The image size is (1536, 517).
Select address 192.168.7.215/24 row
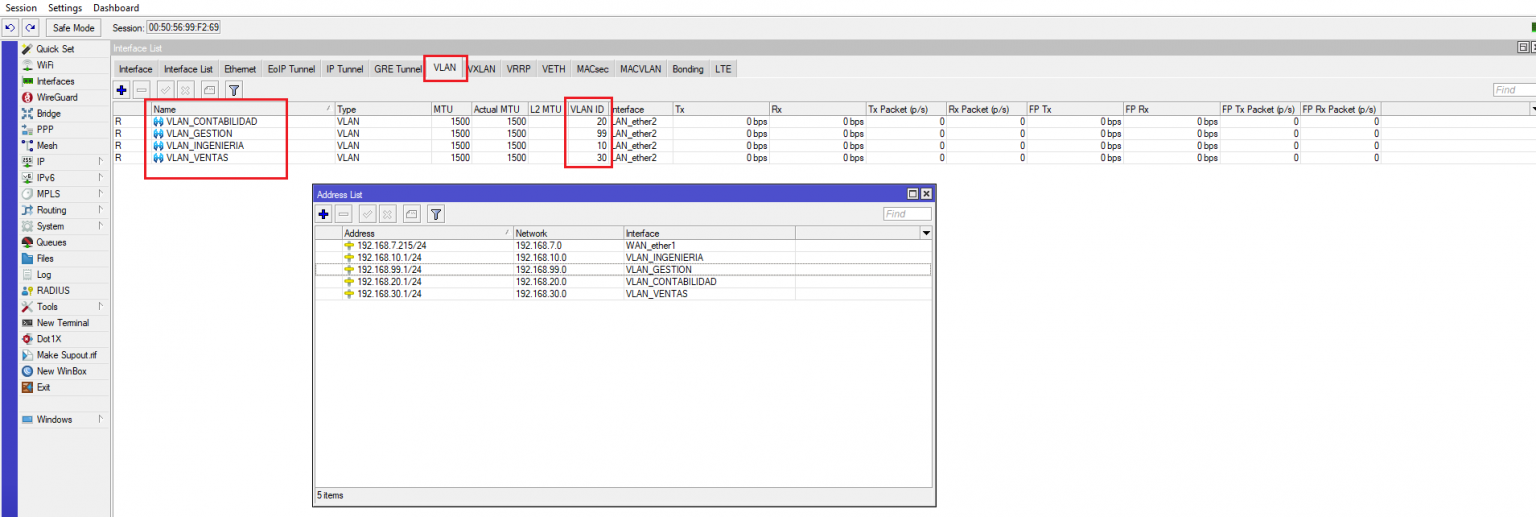click(x=623, y=245)
